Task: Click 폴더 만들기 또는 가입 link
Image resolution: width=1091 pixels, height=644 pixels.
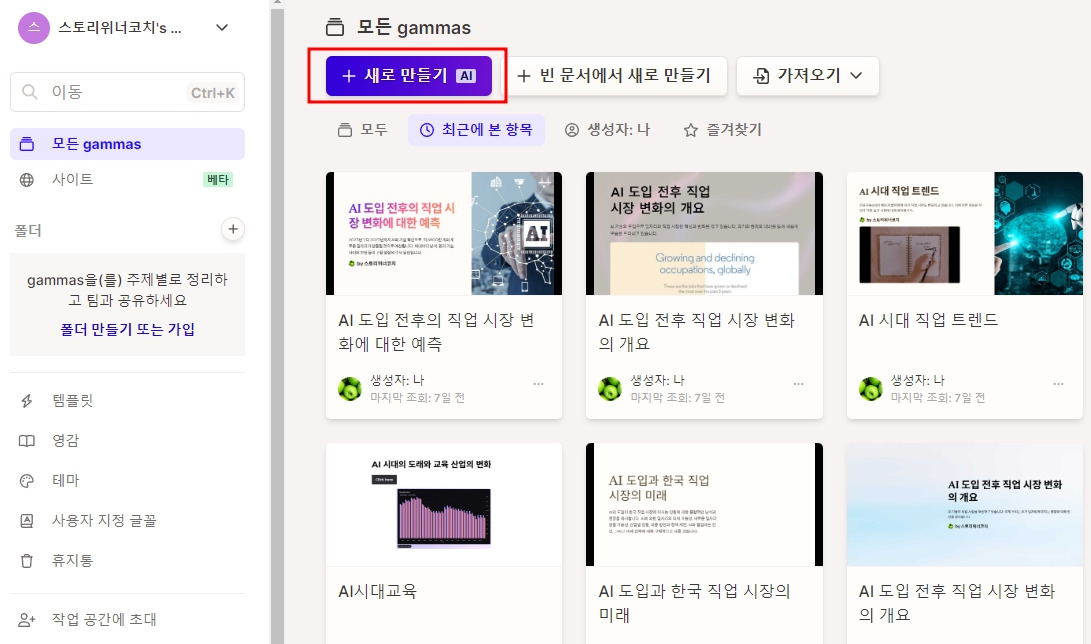Action: [x=126, y=331]
